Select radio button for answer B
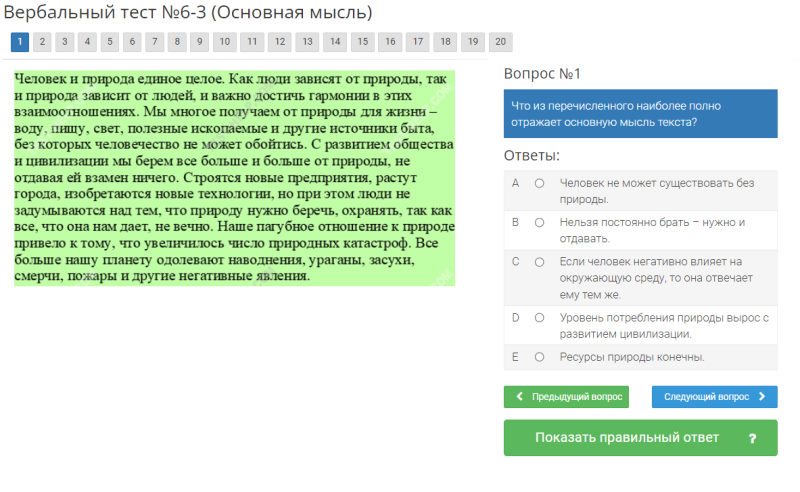The image size is (800, 492). (539, 223)
